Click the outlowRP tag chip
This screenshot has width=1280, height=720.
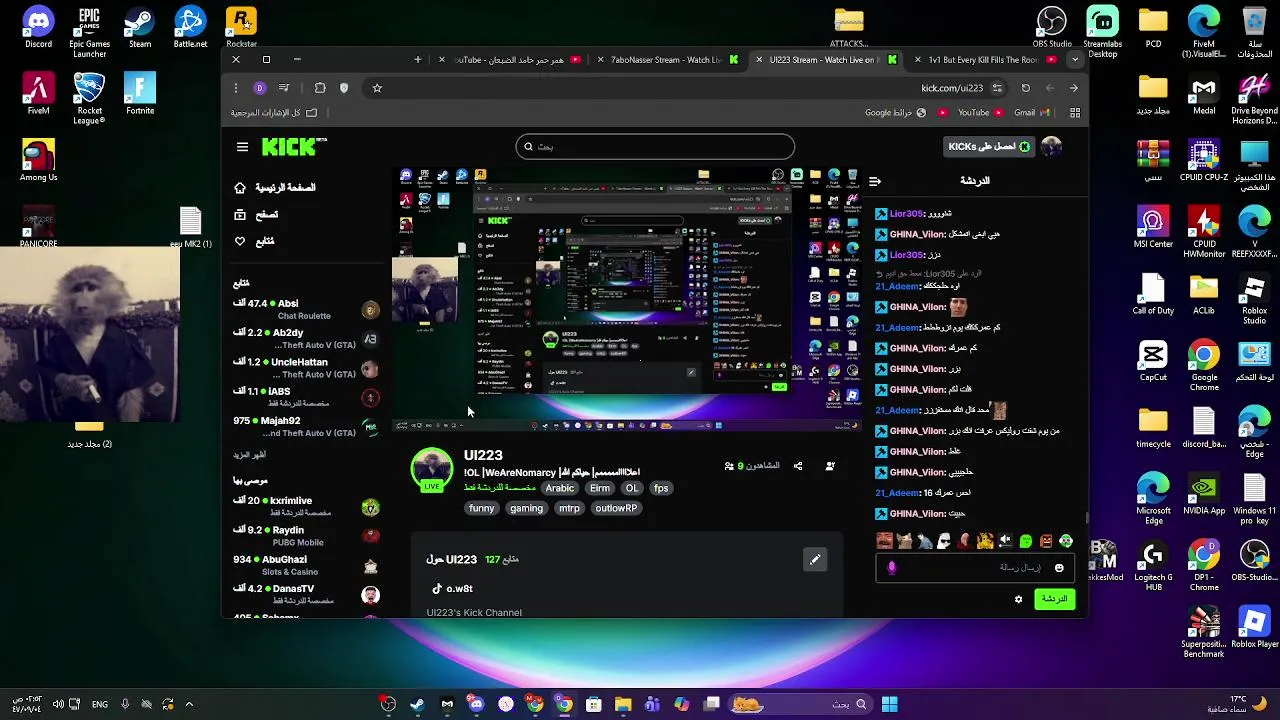tap(616, 508)
